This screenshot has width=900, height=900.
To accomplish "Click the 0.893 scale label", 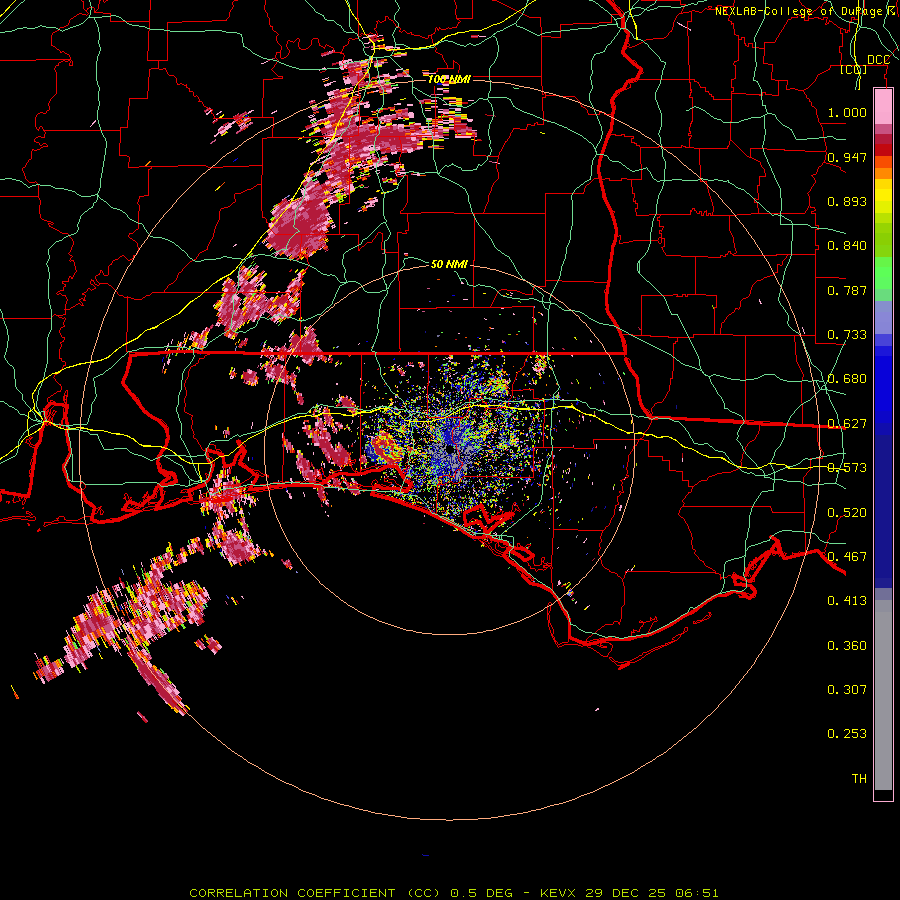I will click(847, 201).
